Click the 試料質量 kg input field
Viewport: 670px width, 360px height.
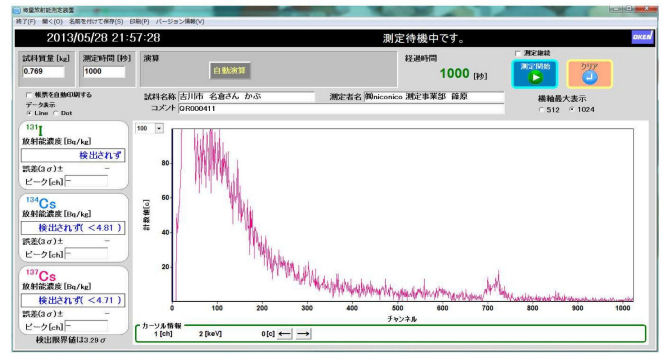point(44,71)
